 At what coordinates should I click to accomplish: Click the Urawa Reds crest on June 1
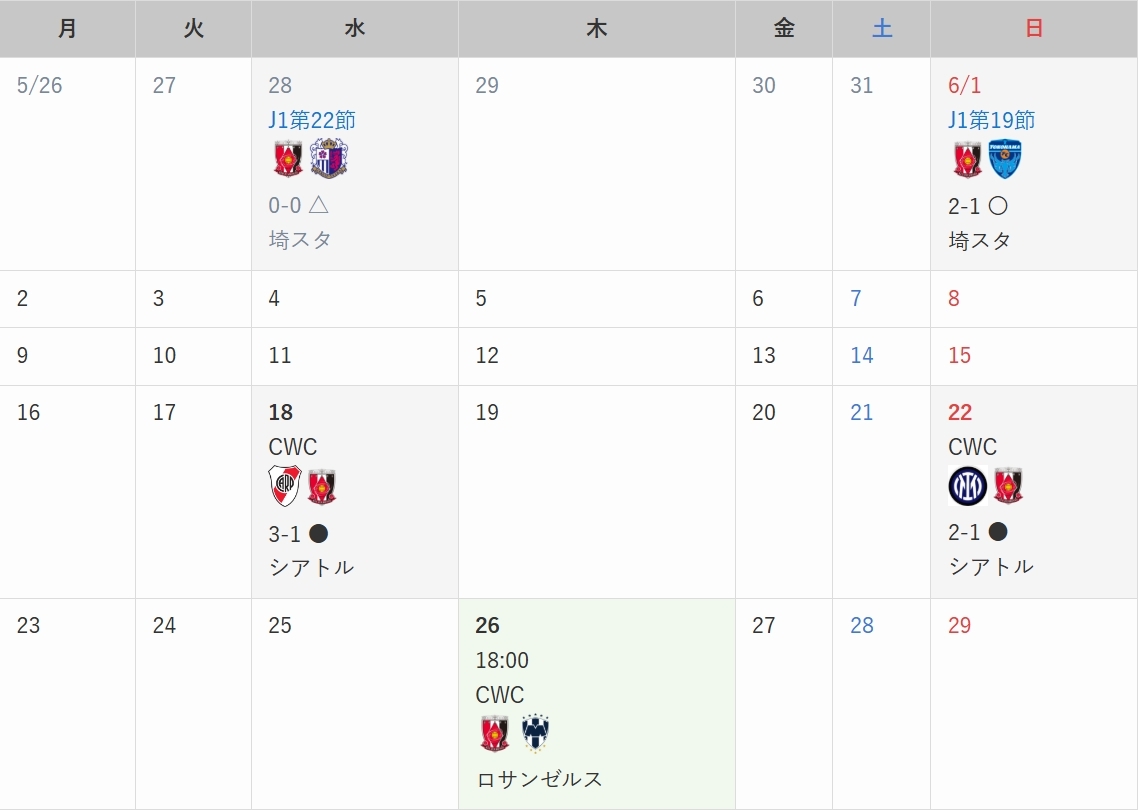[x=968, y=159]
